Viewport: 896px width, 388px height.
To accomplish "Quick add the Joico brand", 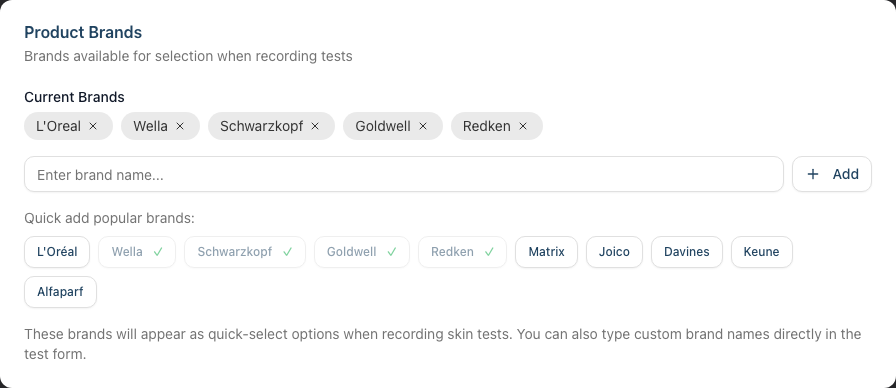I will (614, 252).
